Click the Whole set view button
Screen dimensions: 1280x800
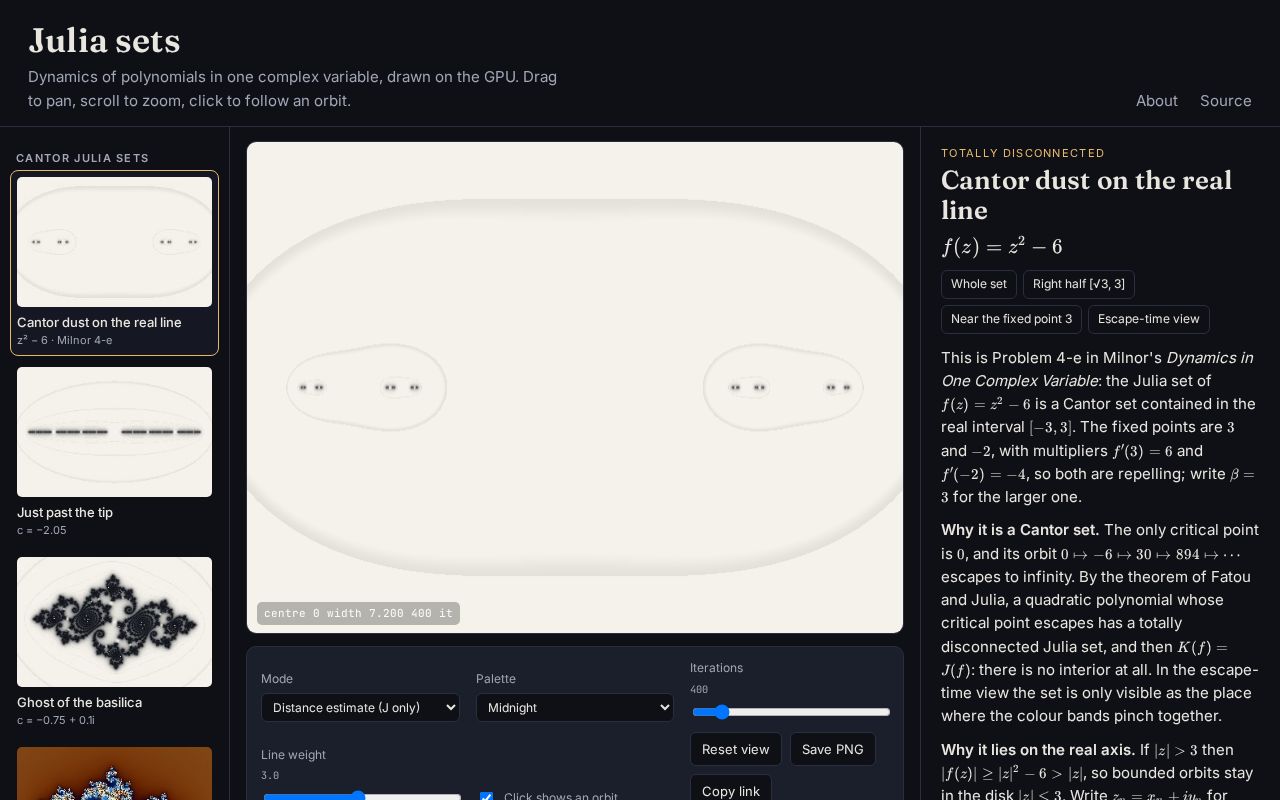(979, 284)
